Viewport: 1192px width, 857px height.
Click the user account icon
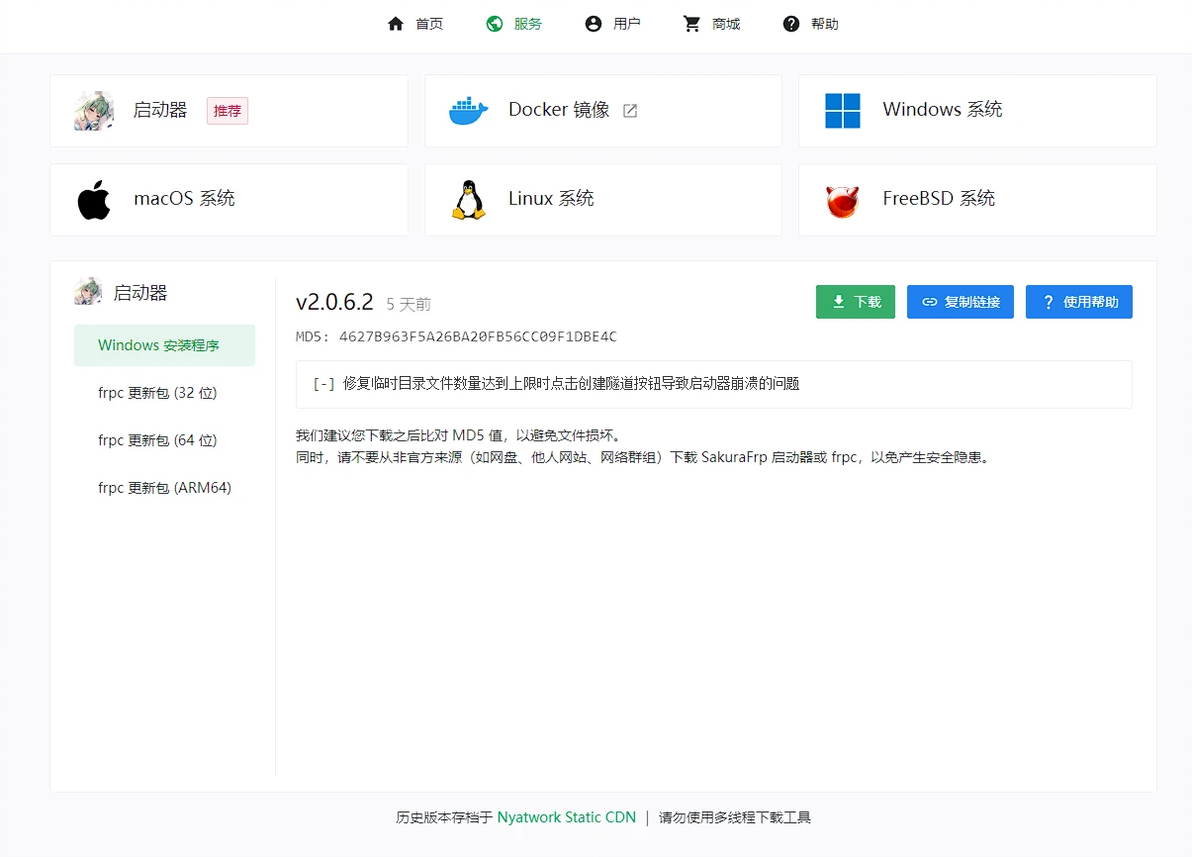(x=593, y=24)
